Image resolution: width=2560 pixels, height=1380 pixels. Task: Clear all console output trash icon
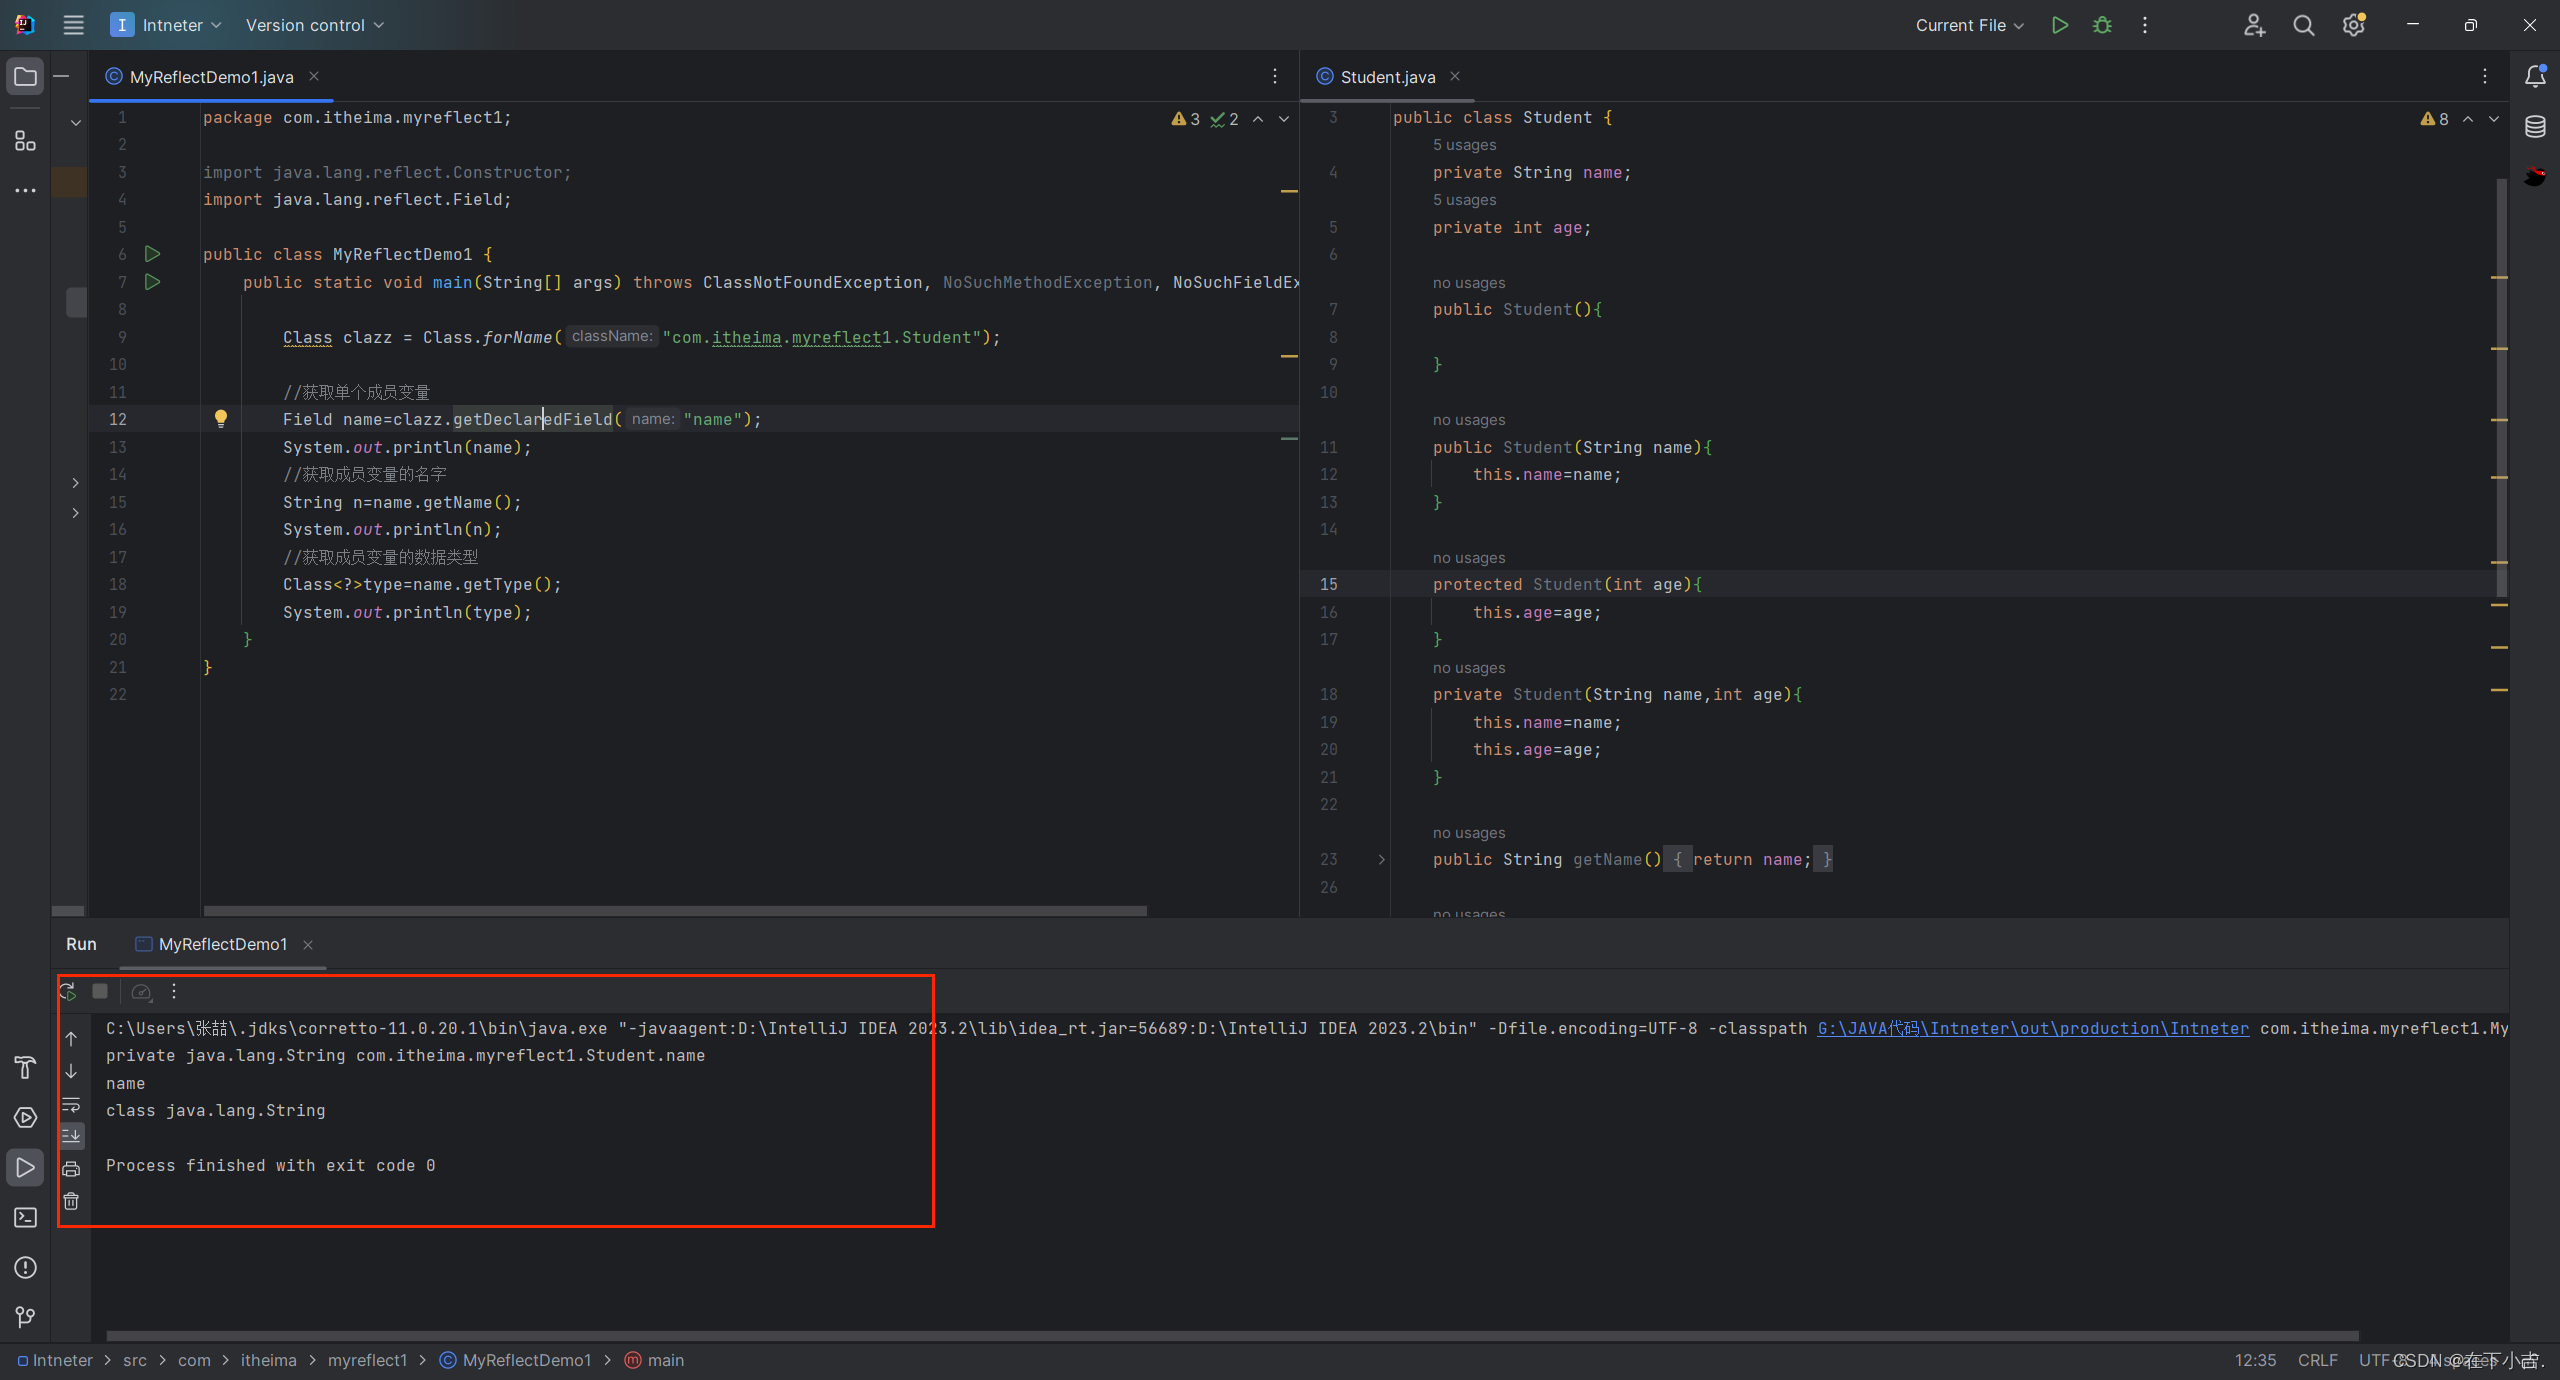[x=71, y=1201]
